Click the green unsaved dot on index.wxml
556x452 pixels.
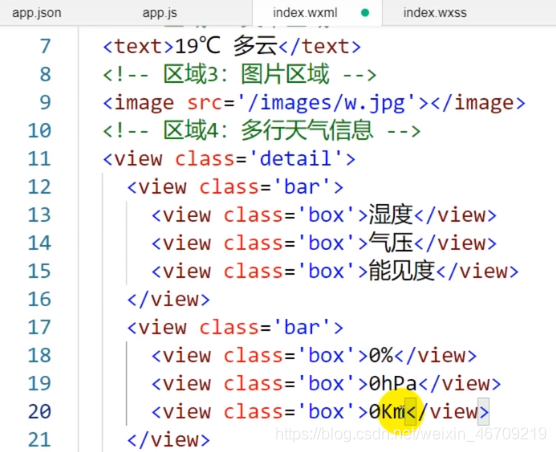(x=365, y=13)
